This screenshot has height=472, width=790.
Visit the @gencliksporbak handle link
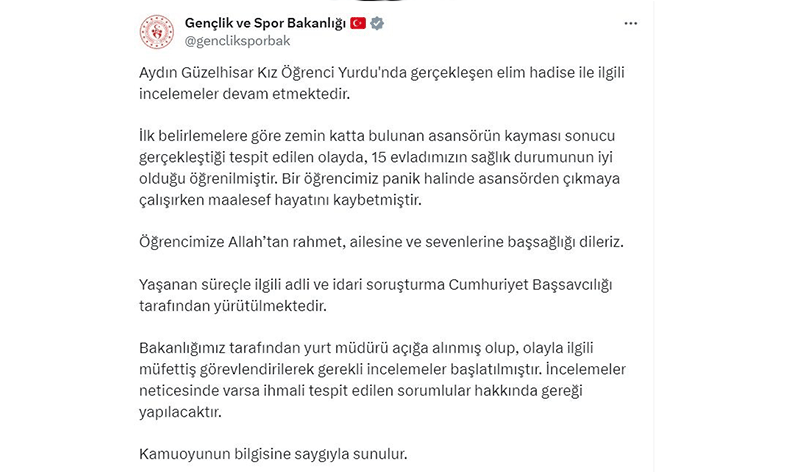coord(237,41)
